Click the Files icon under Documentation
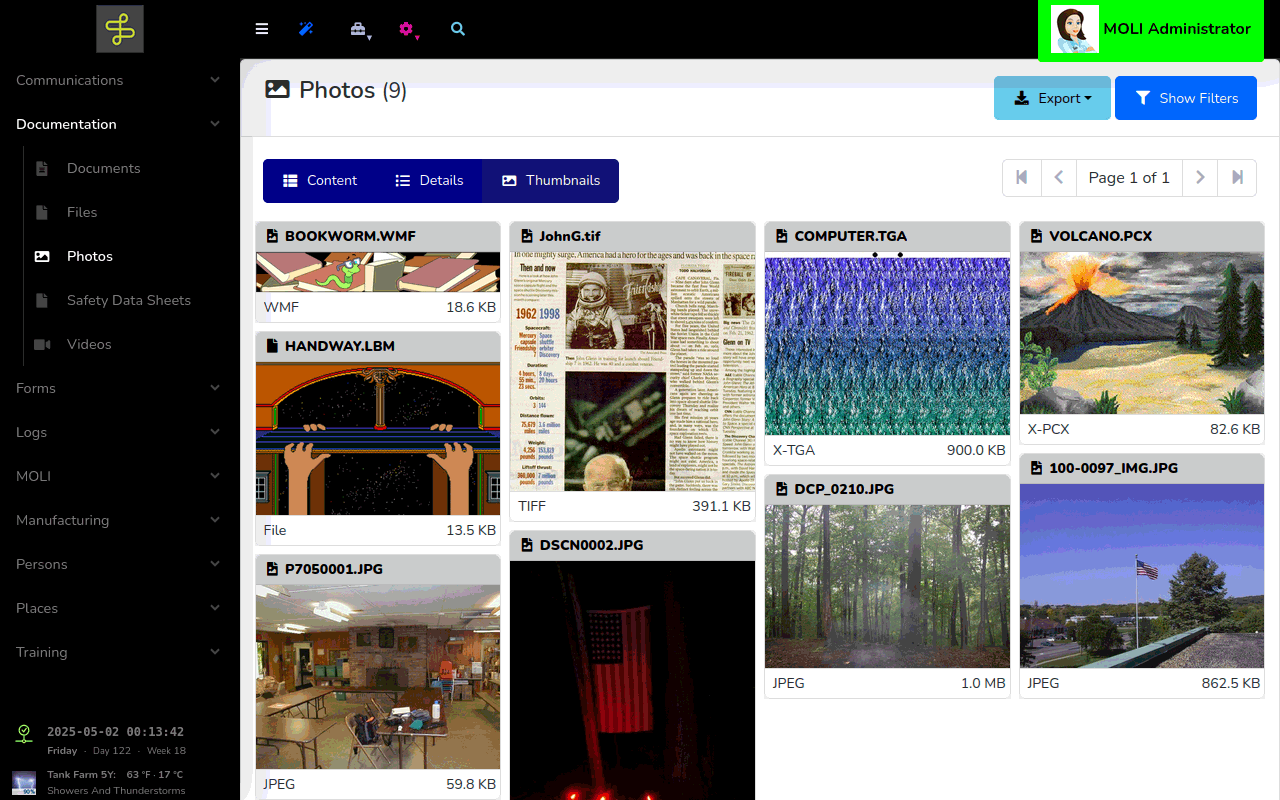 click(x=42, y=212)
